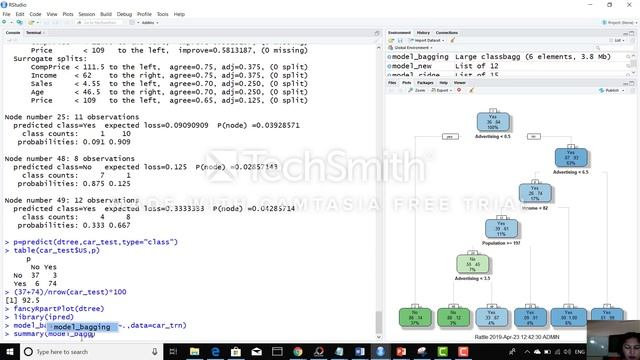
Task: Click the green Camtasia icon on taskbar
Action: tap(442, 352)
